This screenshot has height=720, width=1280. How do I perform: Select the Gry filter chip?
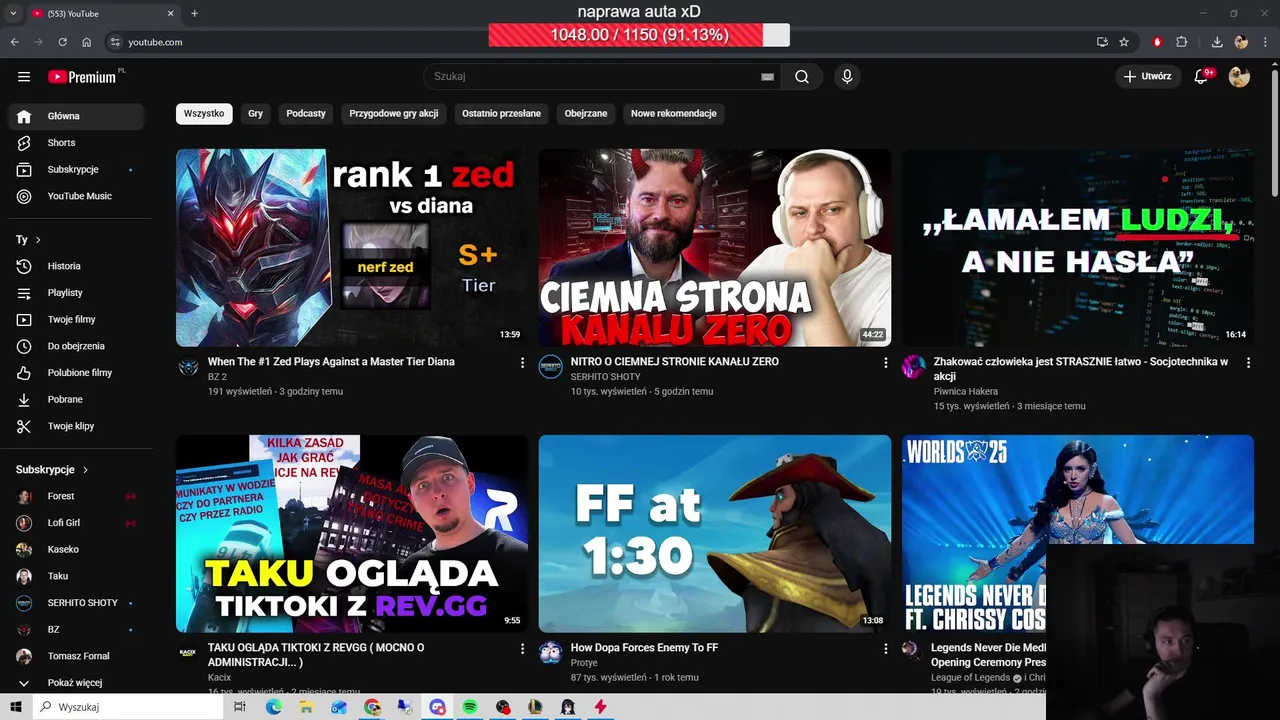click(255, 114)
